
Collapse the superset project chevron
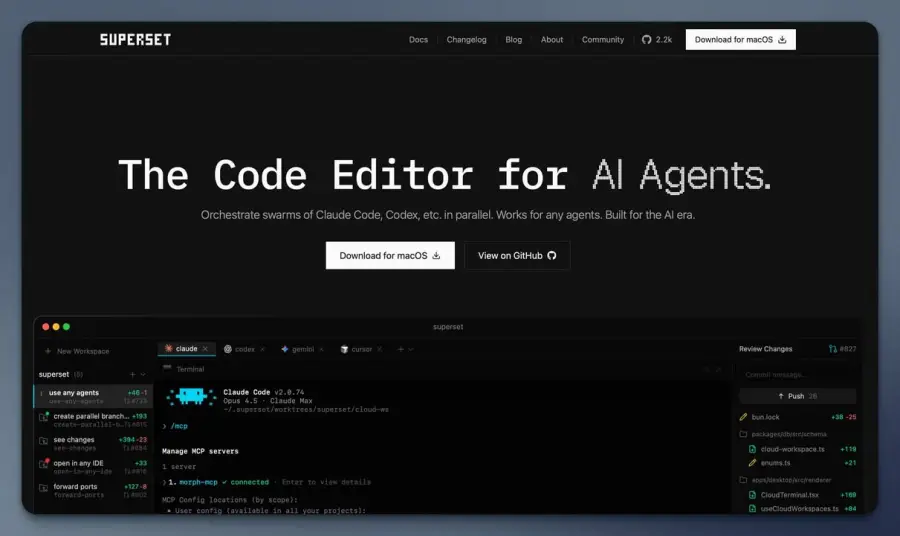click(143, 375)
